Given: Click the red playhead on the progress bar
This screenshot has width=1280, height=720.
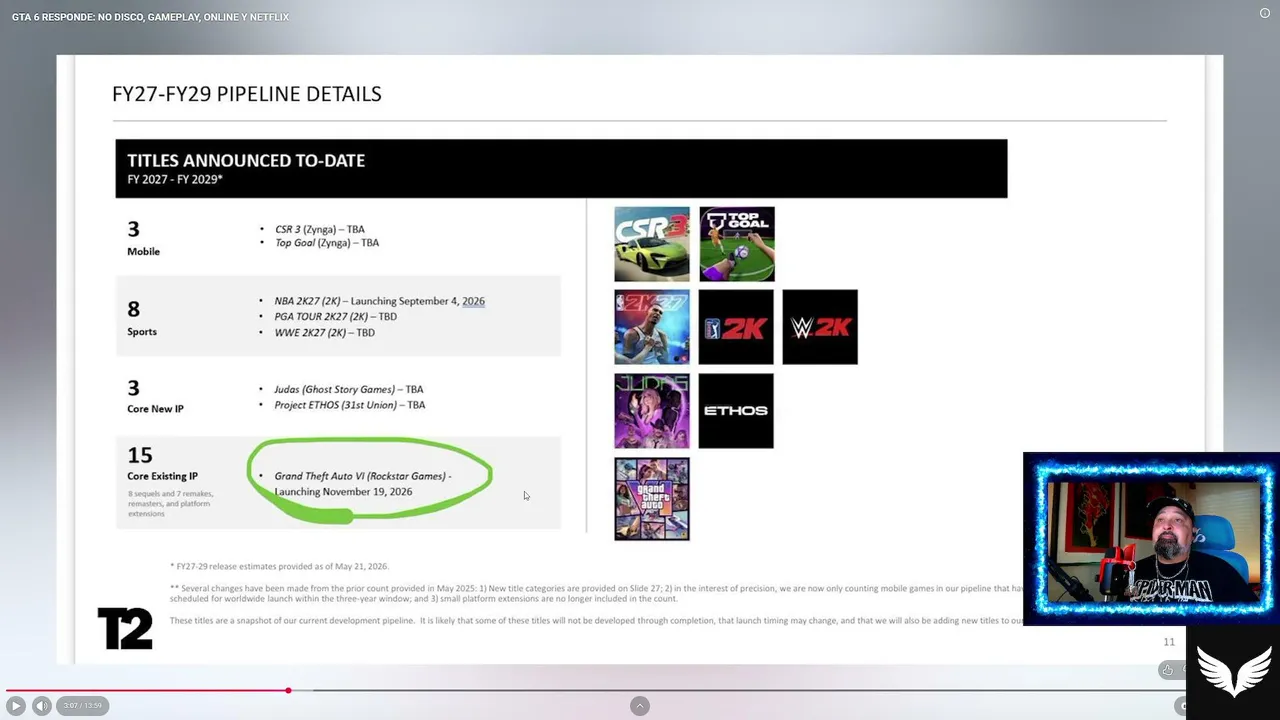Looking at the screenshot, I should click(288, 690).
